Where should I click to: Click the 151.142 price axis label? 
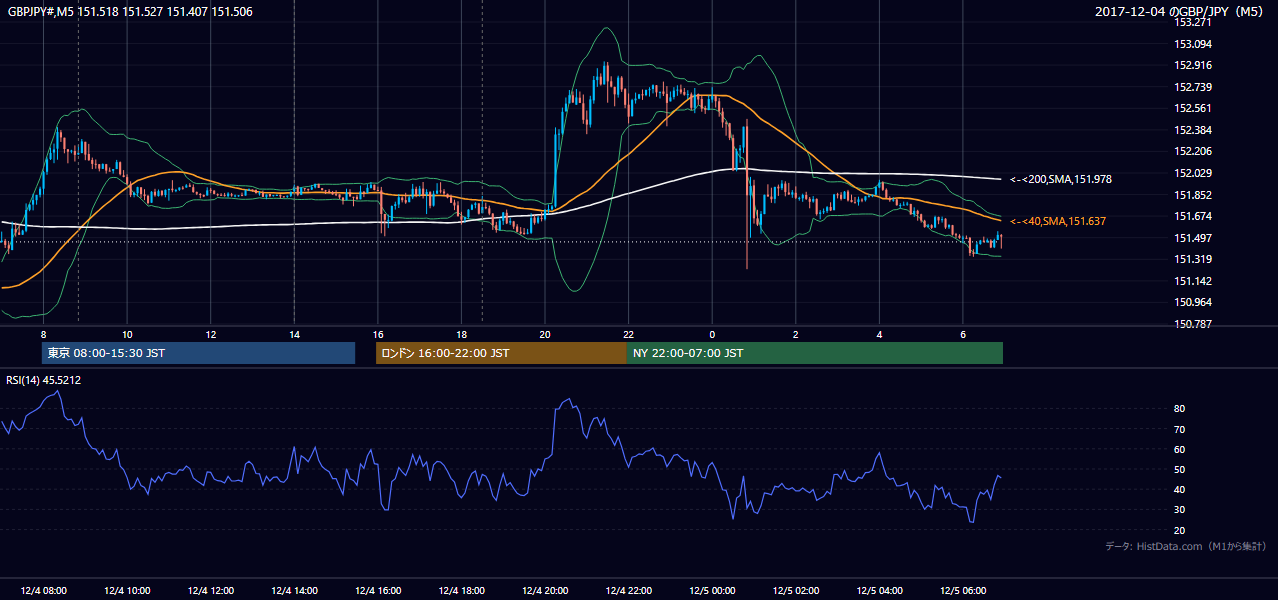pyautogui.click(x=1193, y=281)
